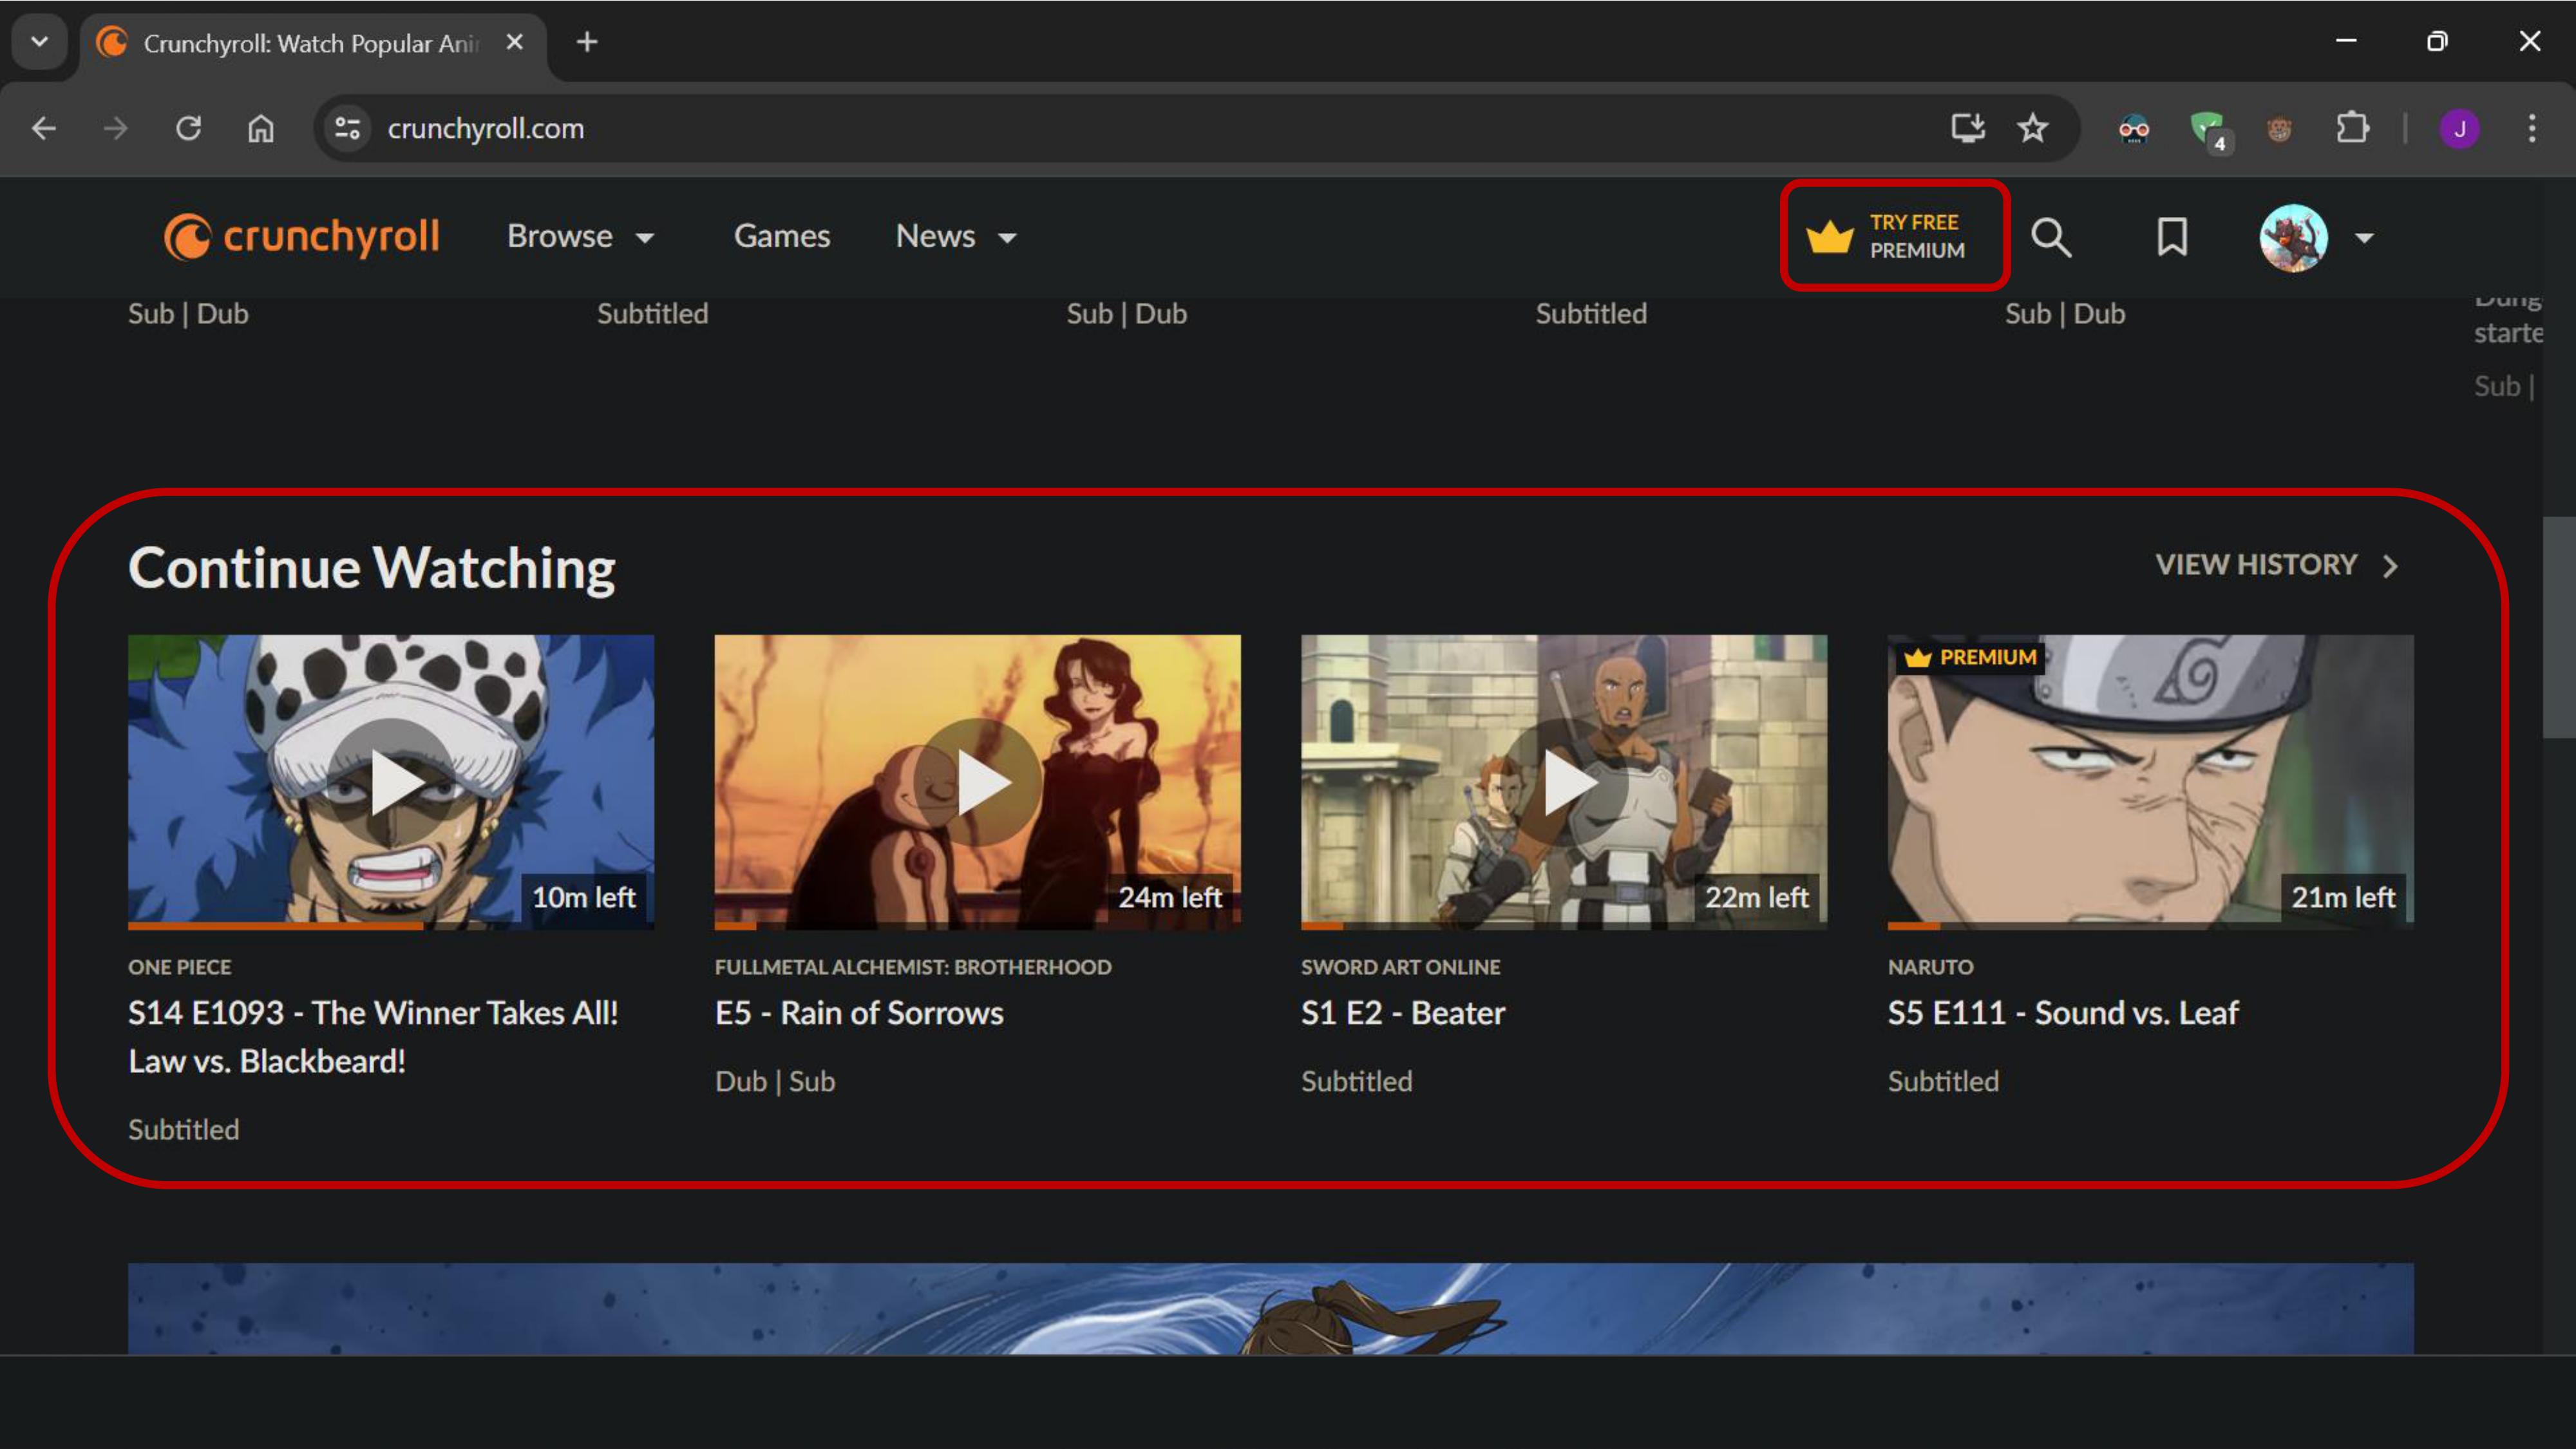This screenshot has width=2576, height=1449.
Task: Bookmark this page with star icon
Action: 2032,128
